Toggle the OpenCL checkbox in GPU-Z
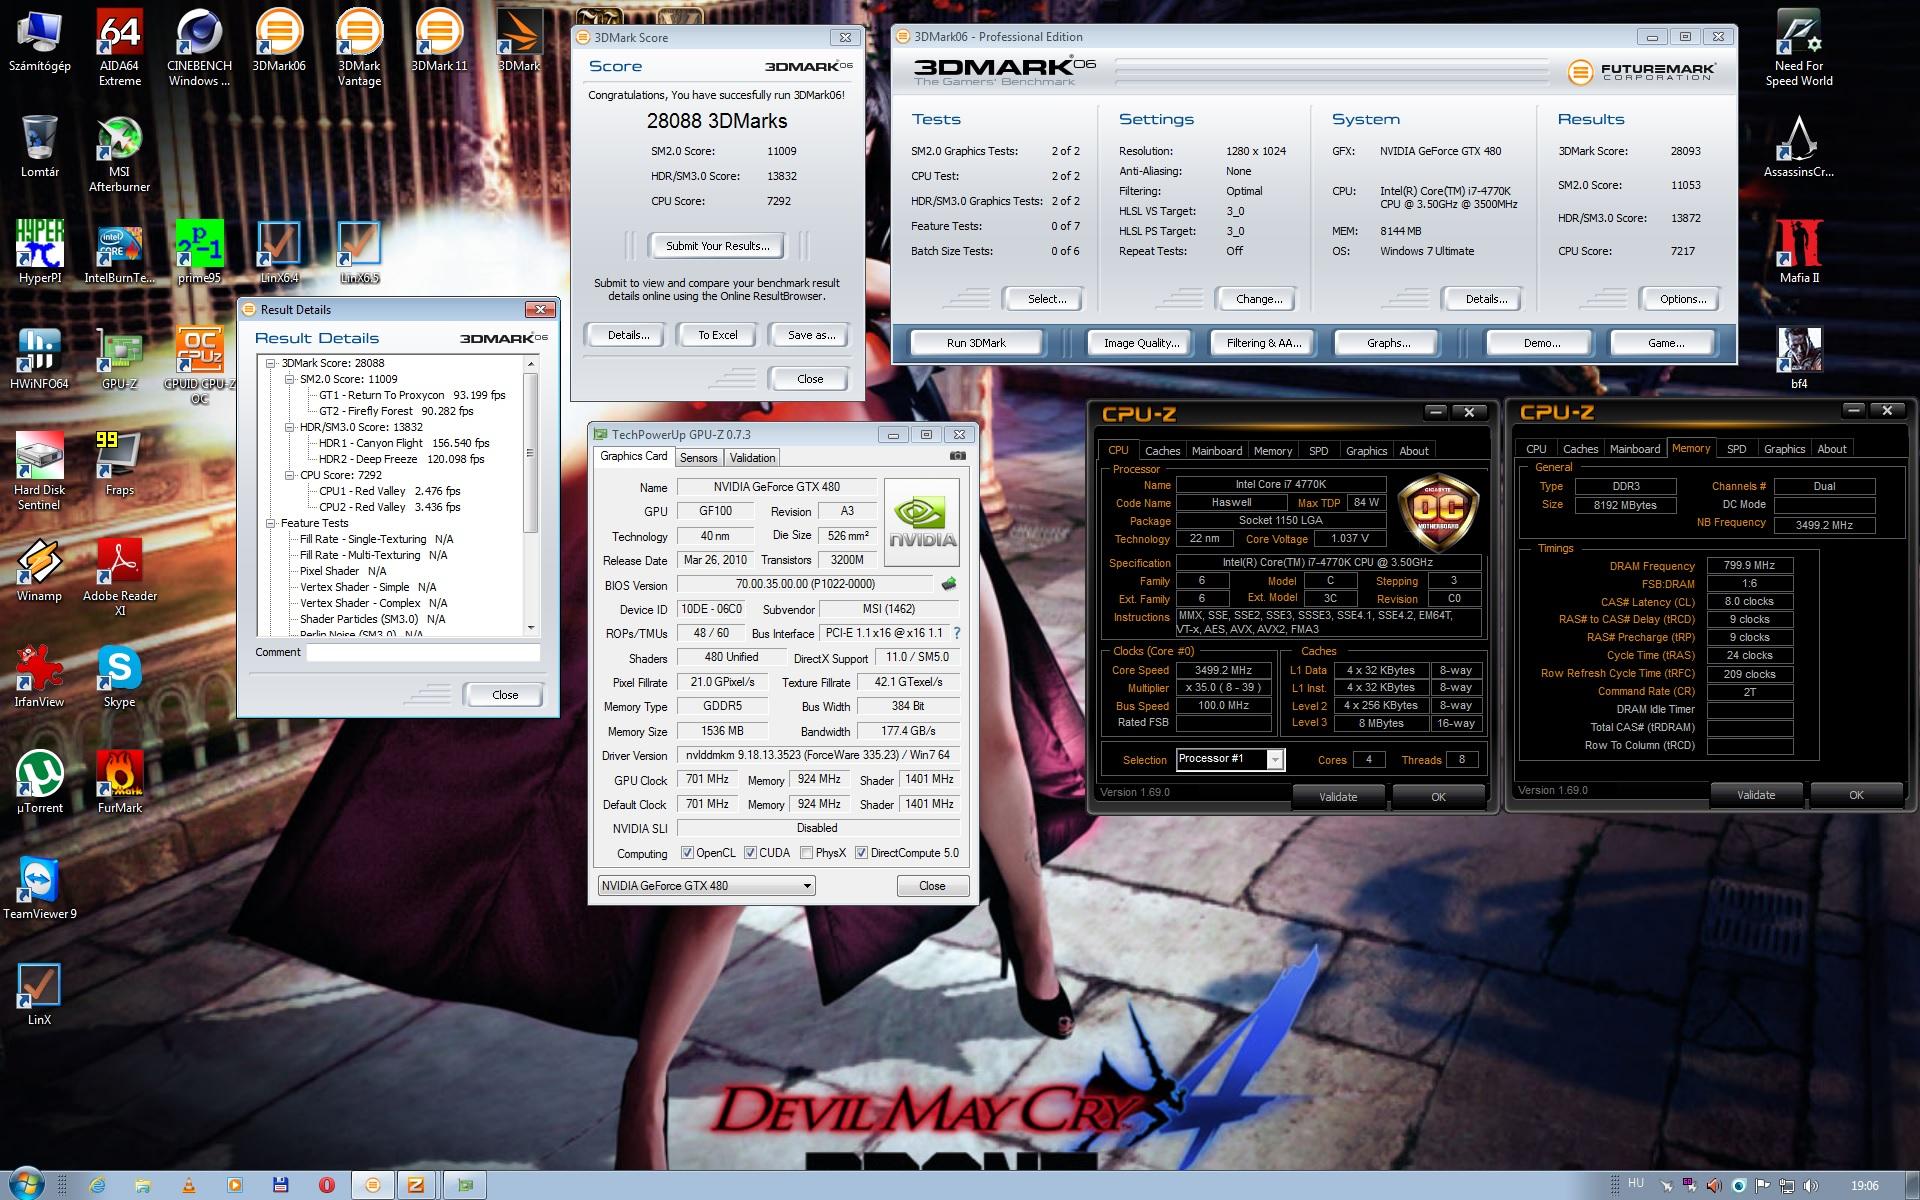The image size is (1920, 1200). tap(687, 853)
